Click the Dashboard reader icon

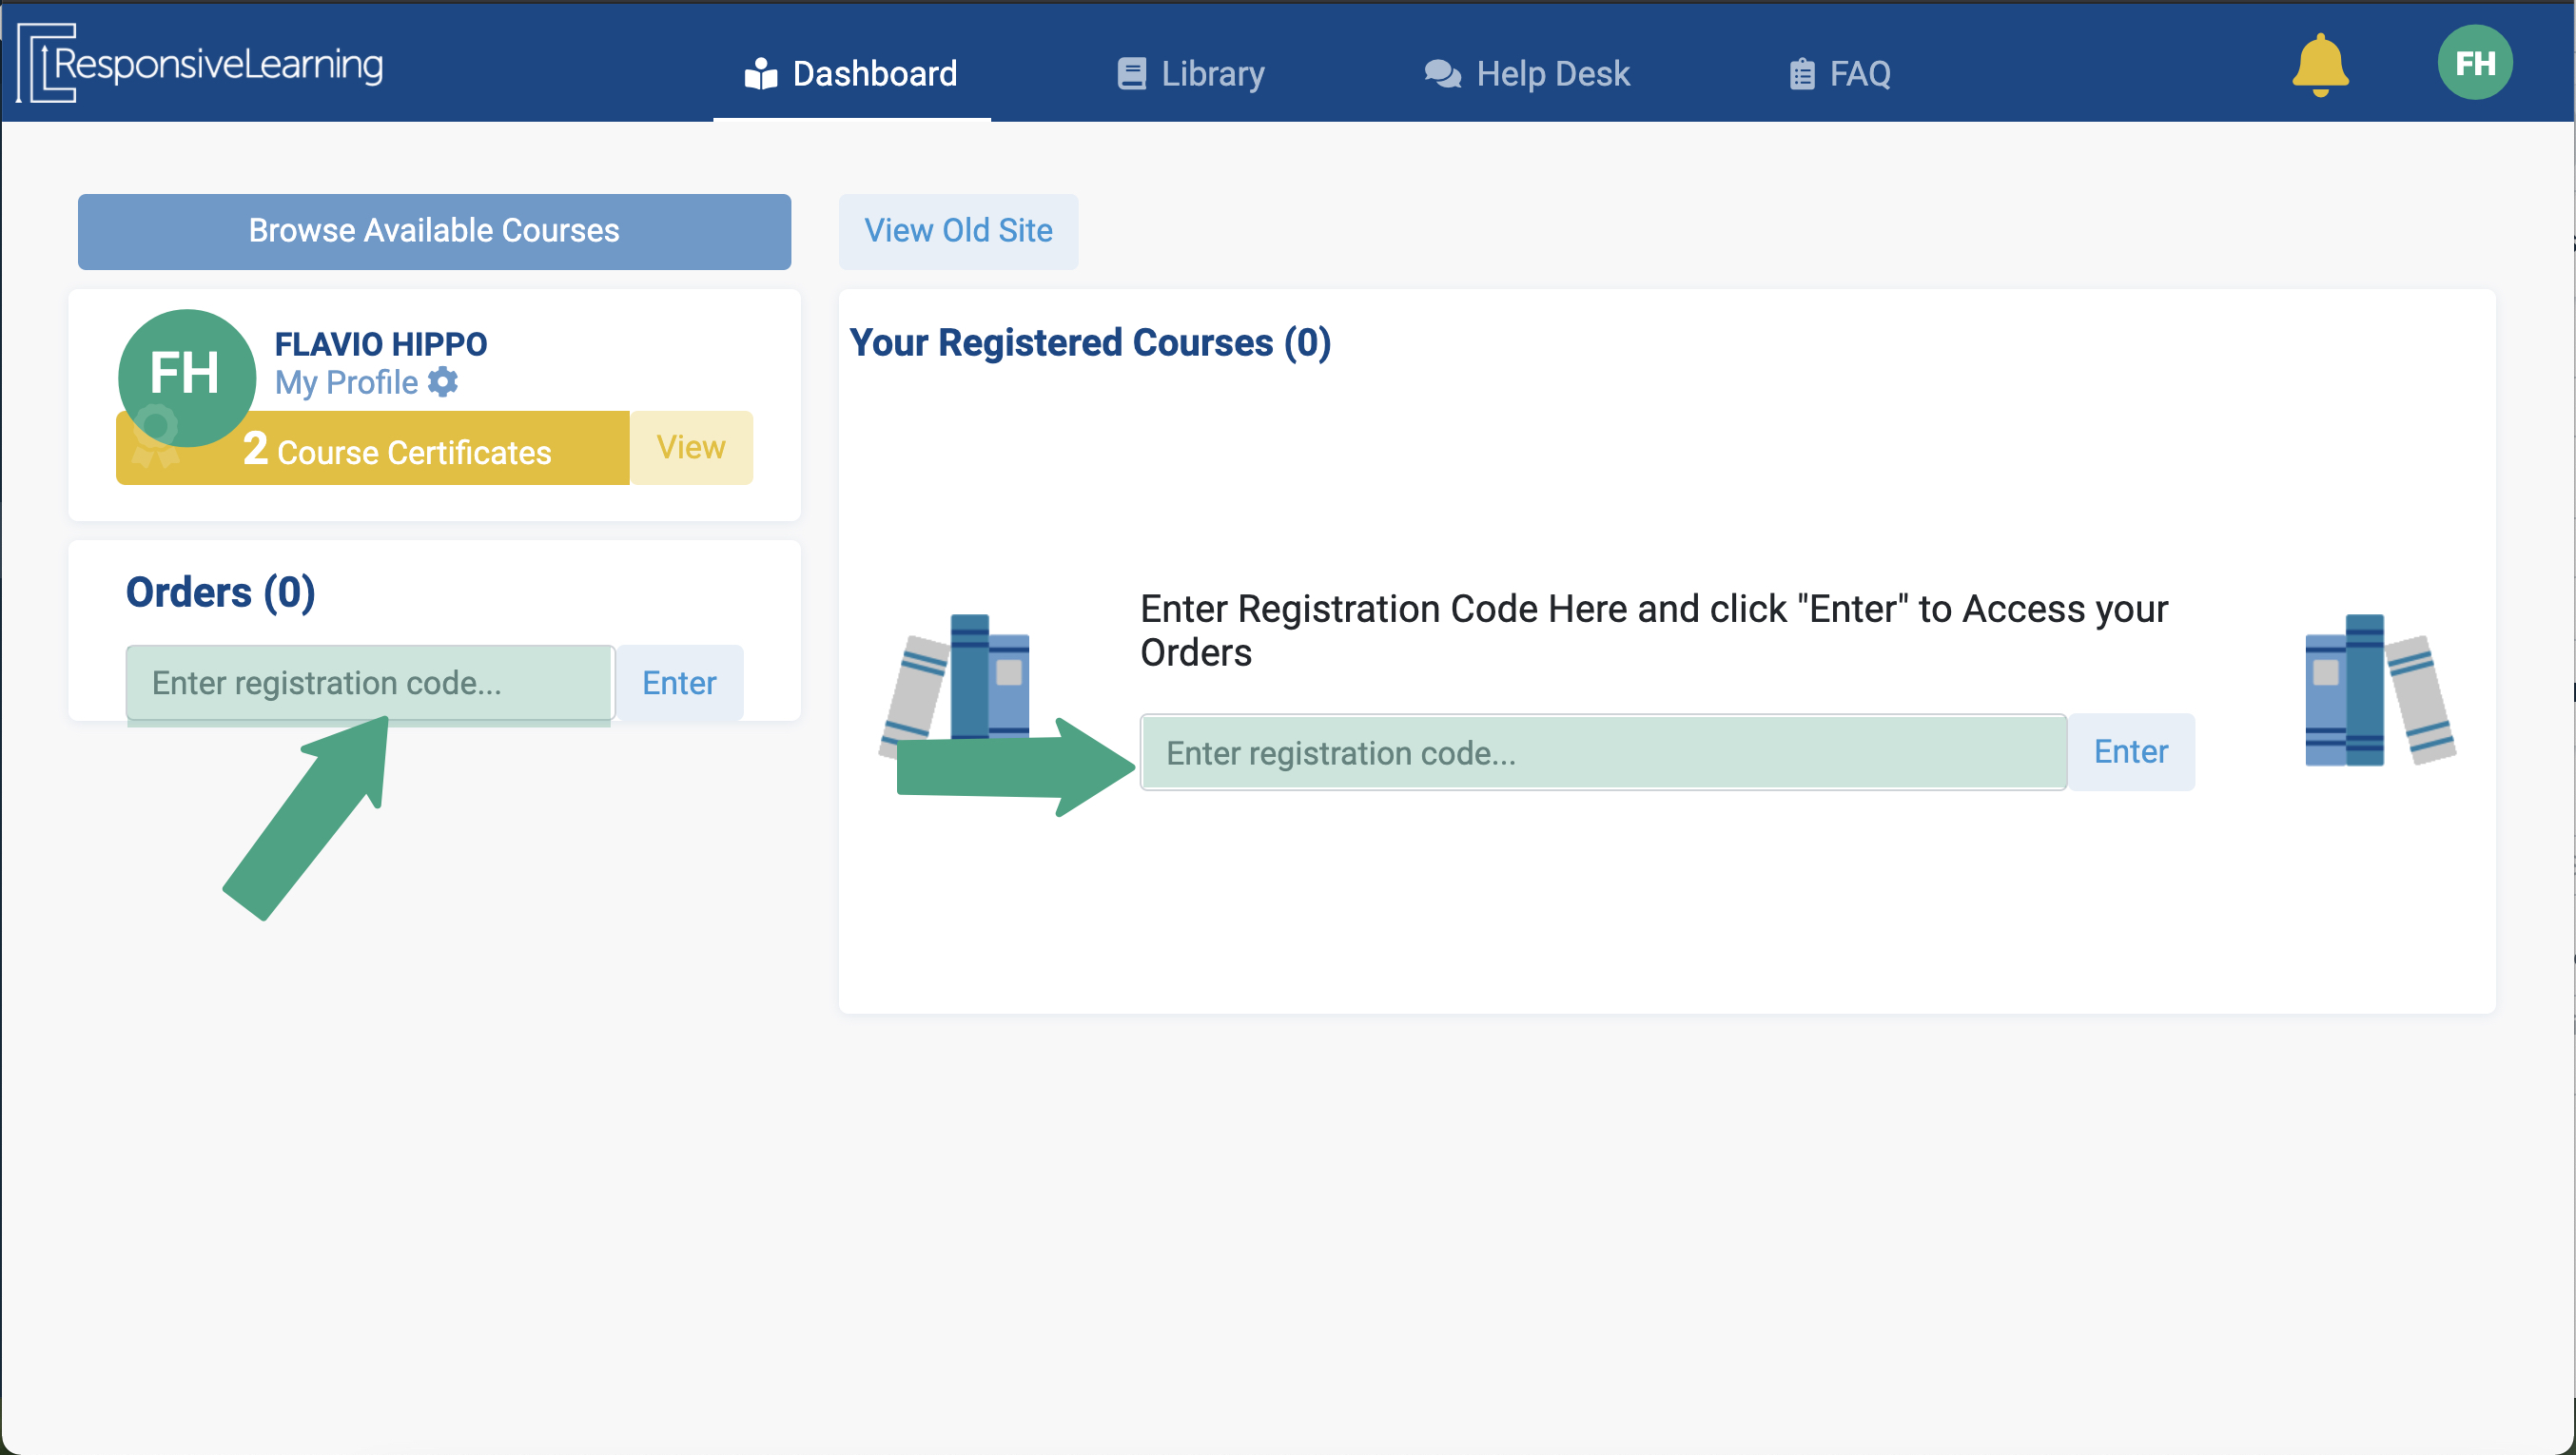tap(761, 74)
